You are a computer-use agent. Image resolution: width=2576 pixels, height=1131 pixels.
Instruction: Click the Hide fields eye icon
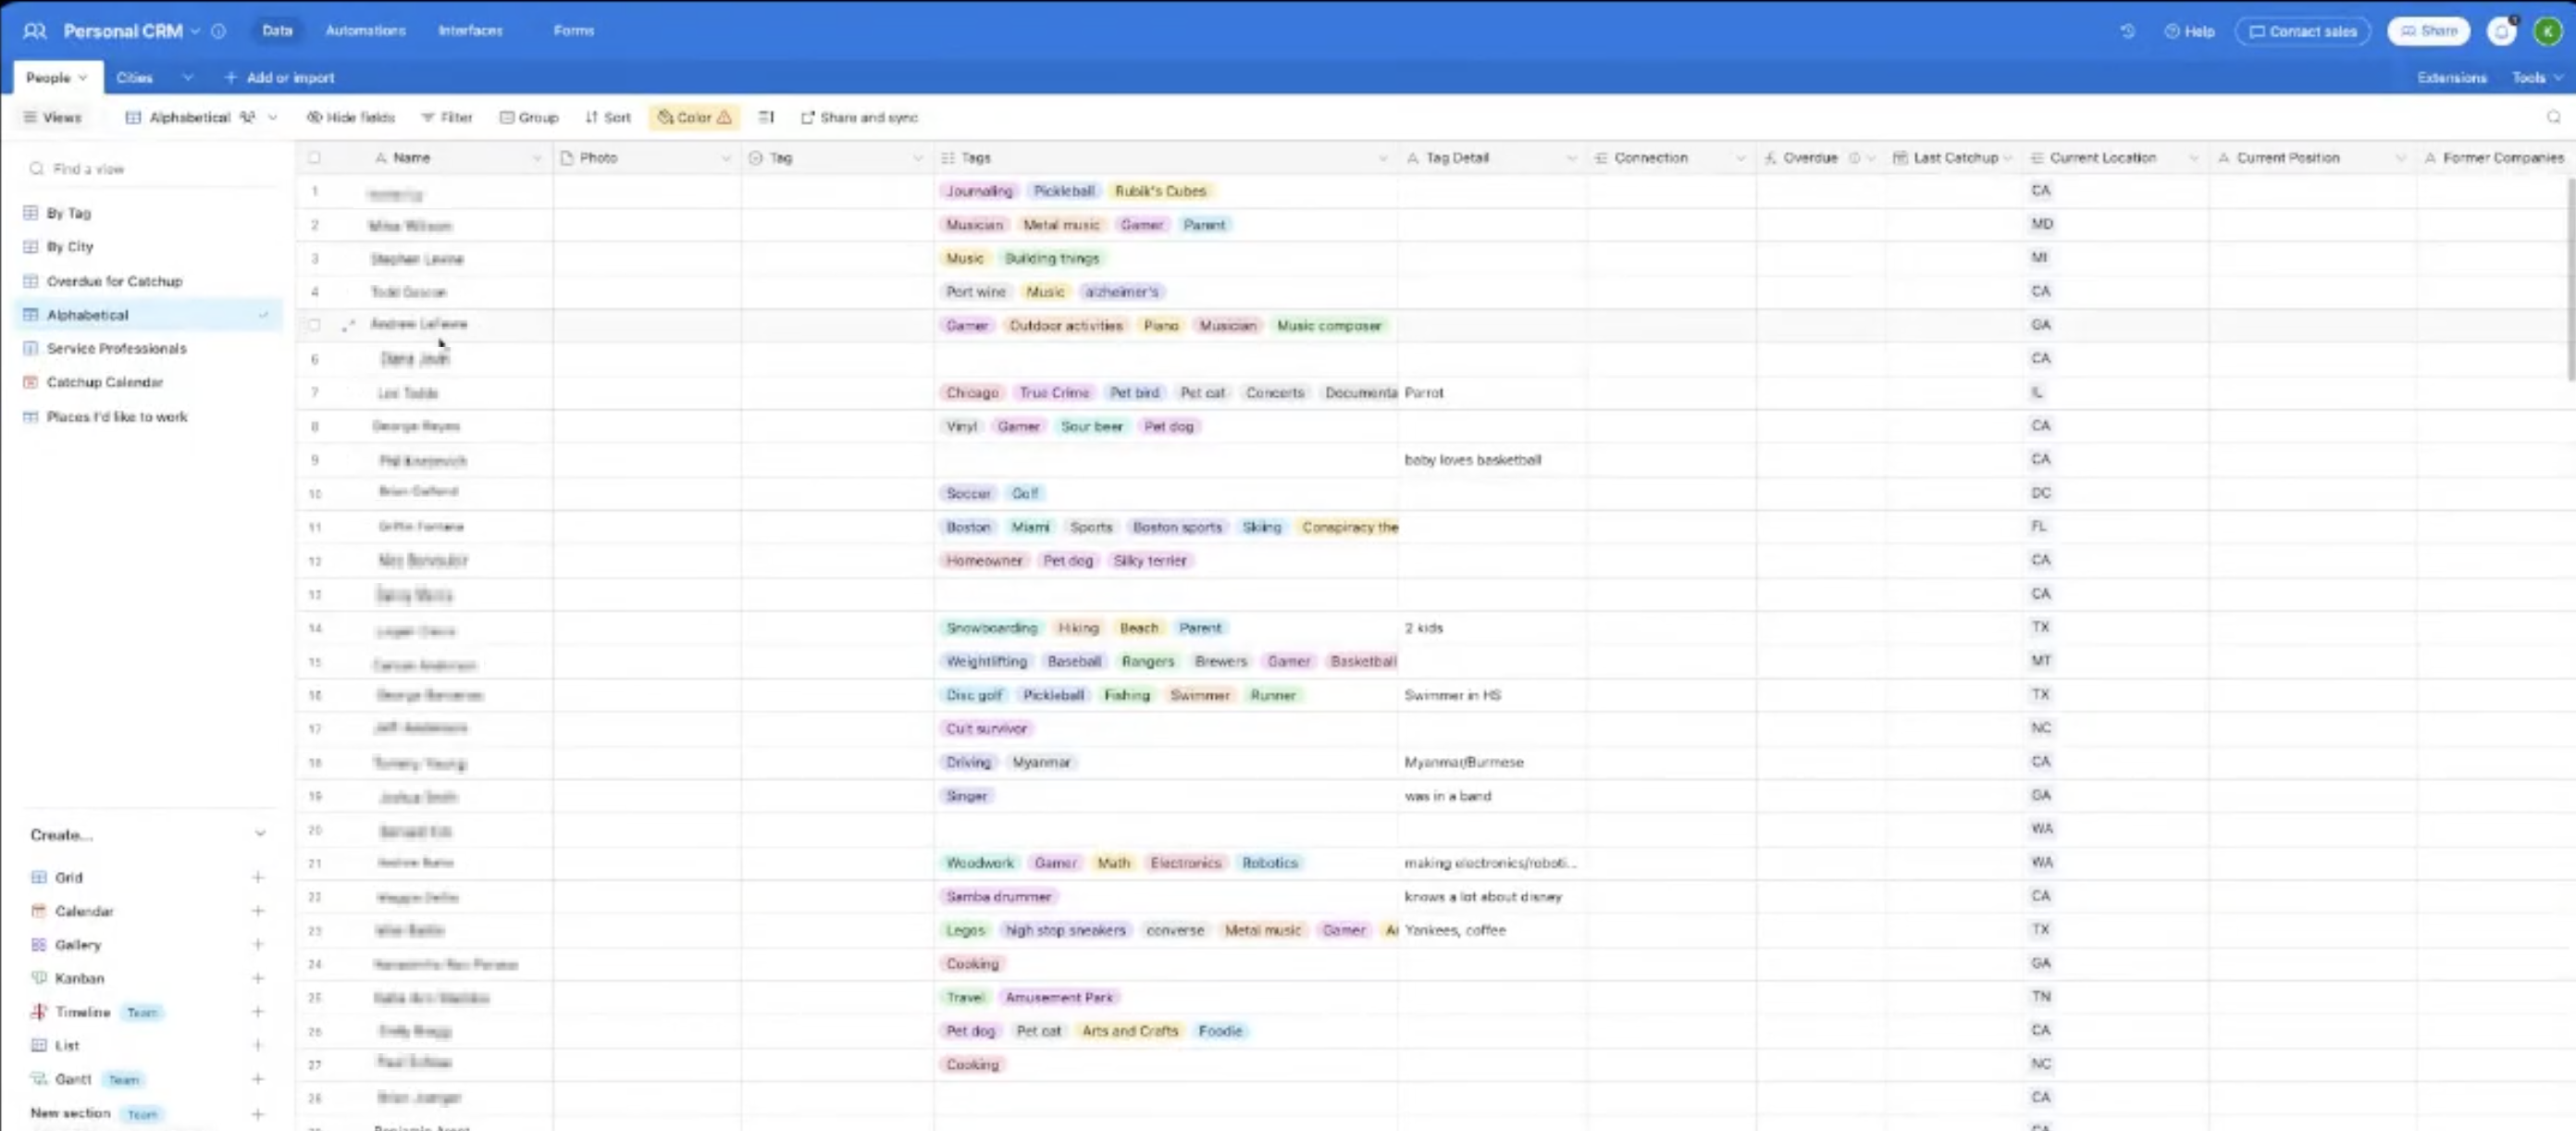click(x=314, y=117)
